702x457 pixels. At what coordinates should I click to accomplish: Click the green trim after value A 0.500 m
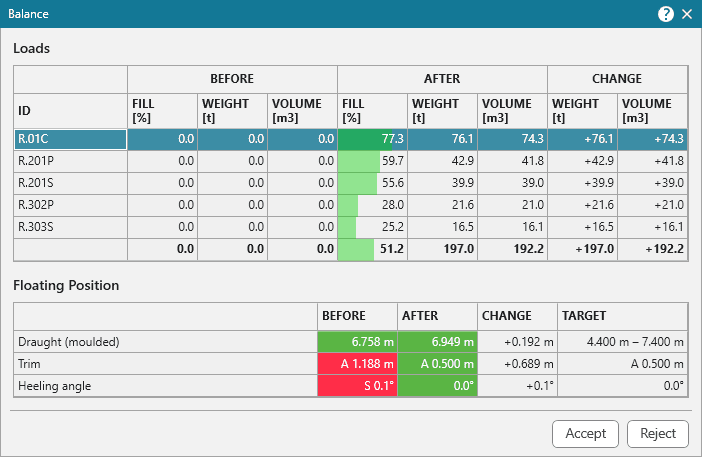pos(437,364)
